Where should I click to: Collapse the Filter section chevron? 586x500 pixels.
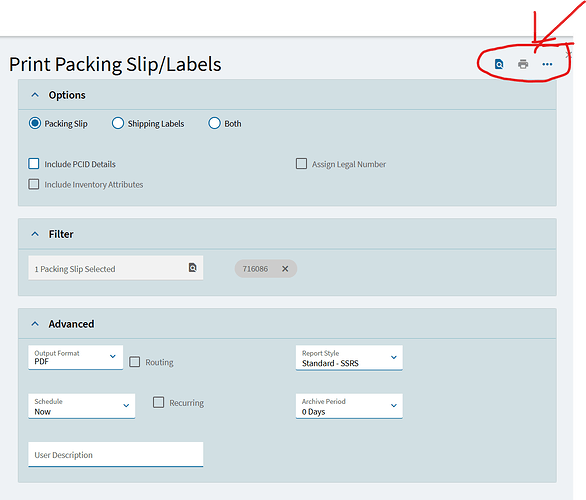coord(35,234)
